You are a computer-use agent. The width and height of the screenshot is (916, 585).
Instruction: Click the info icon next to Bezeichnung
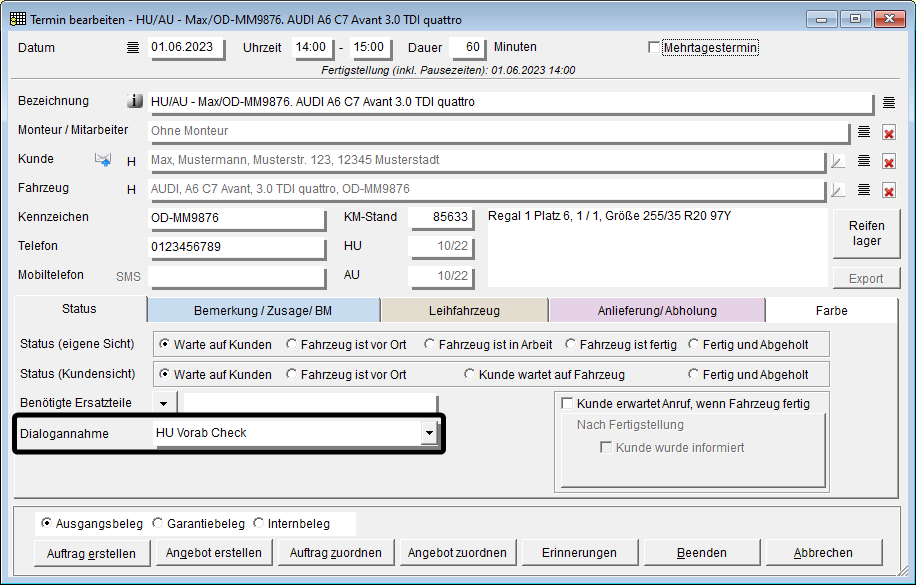click(135, 101)
